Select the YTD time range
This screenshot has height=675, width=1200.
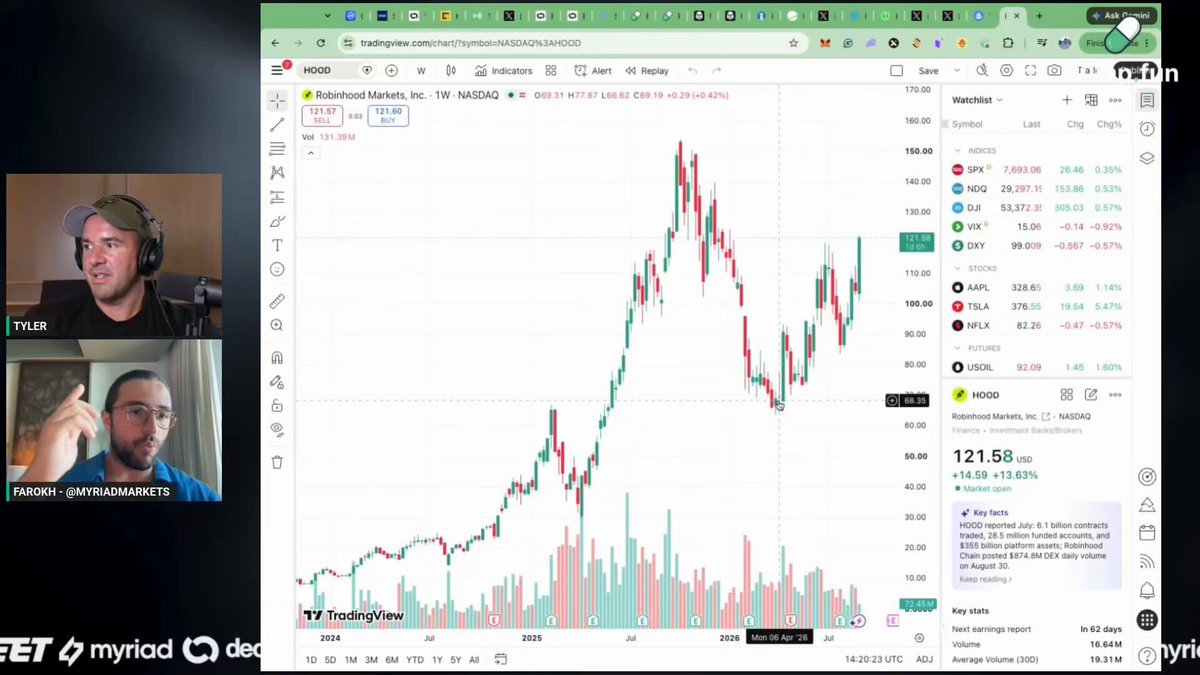[415, 660]
